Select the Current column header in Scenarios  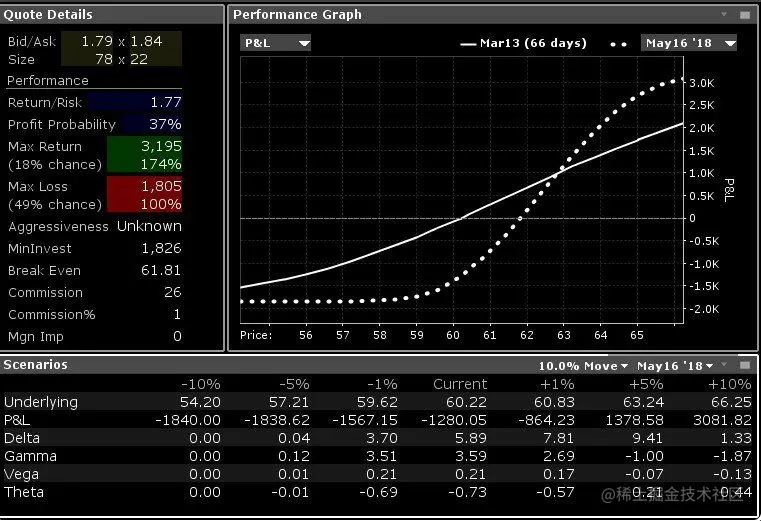pos(460,384)
